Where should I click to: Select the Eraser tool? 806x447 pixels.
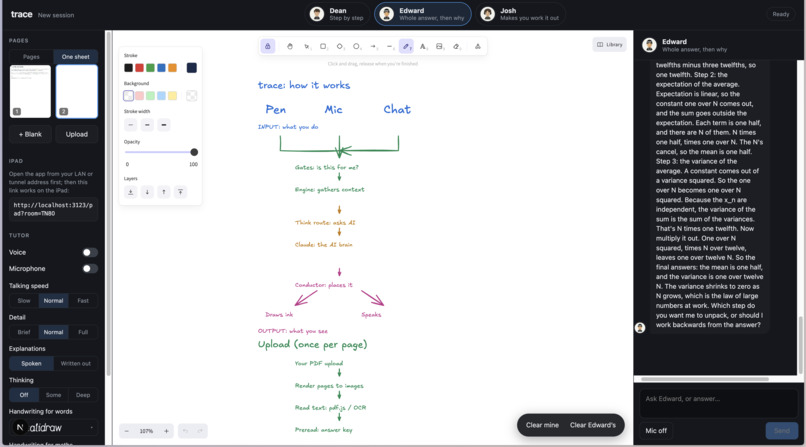coord(456,46)
